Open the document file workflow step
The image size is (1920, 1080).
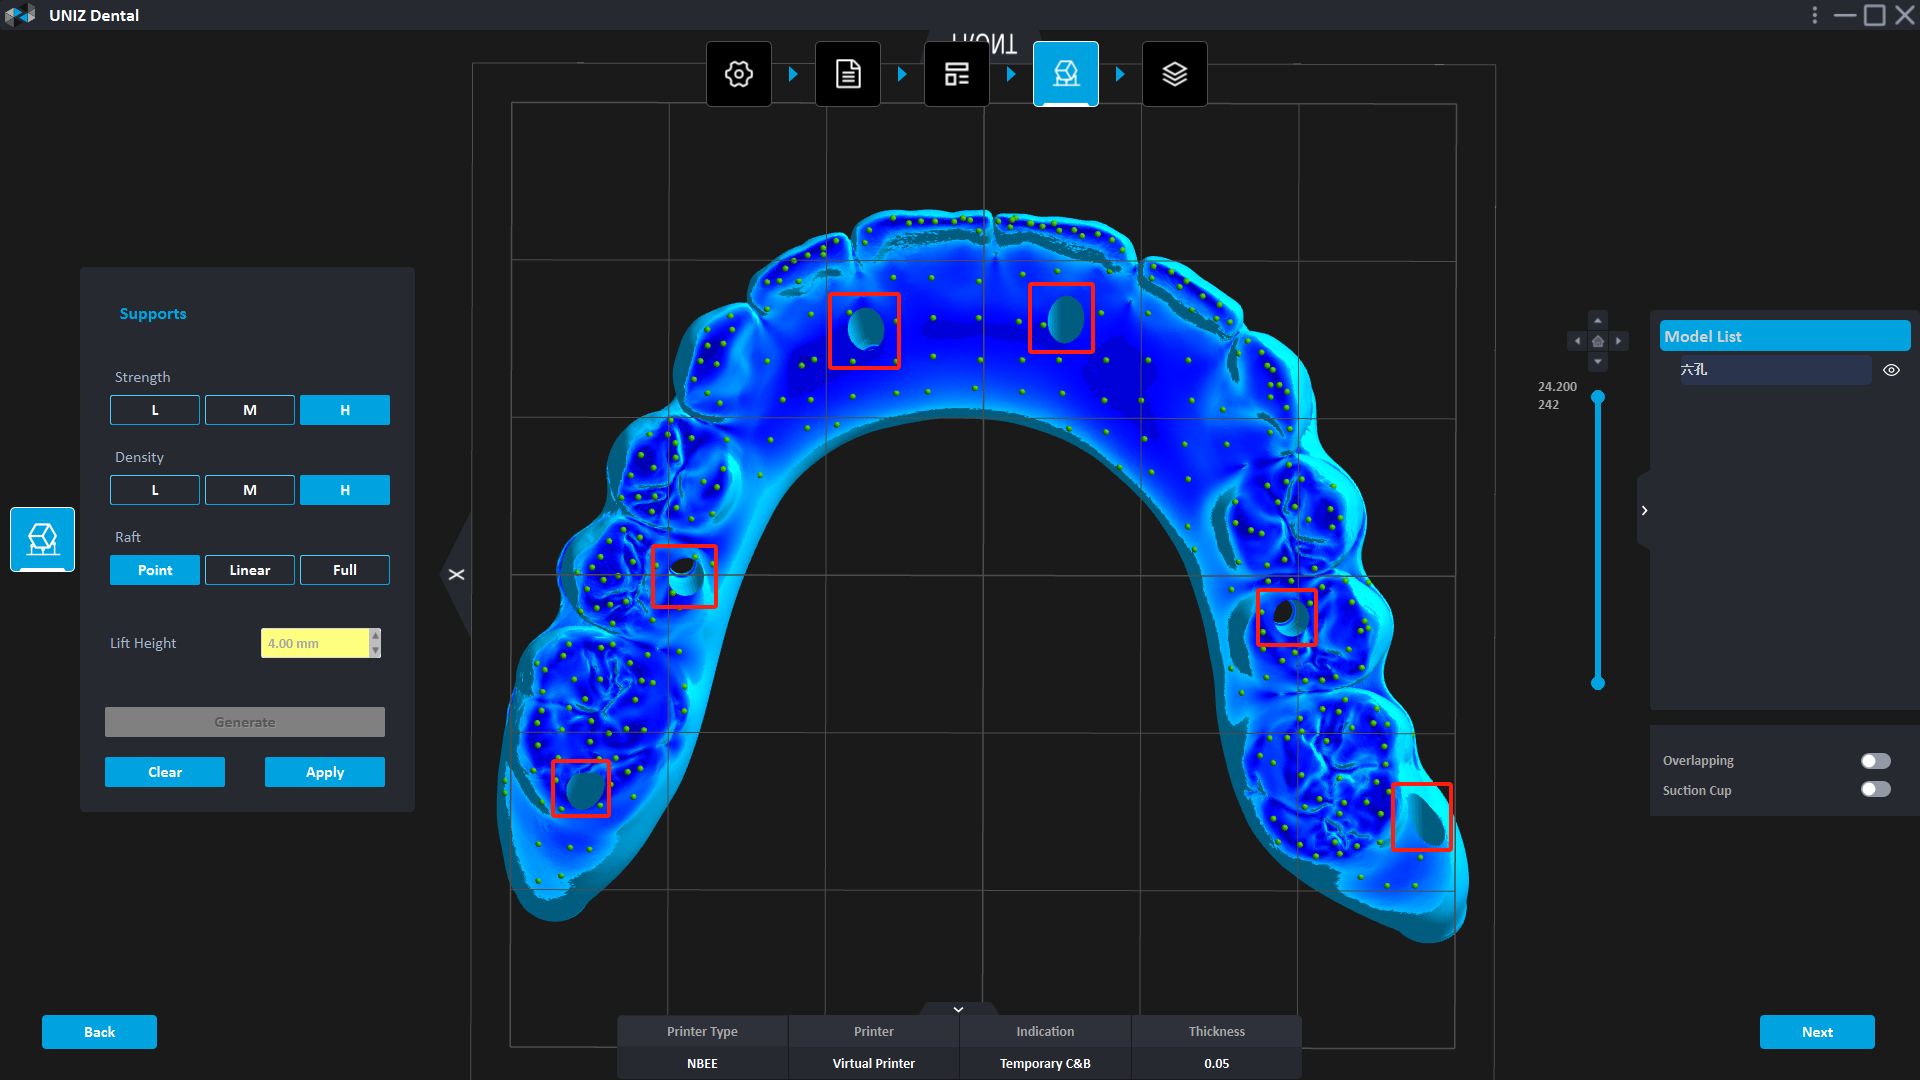(x=847, y=74)
